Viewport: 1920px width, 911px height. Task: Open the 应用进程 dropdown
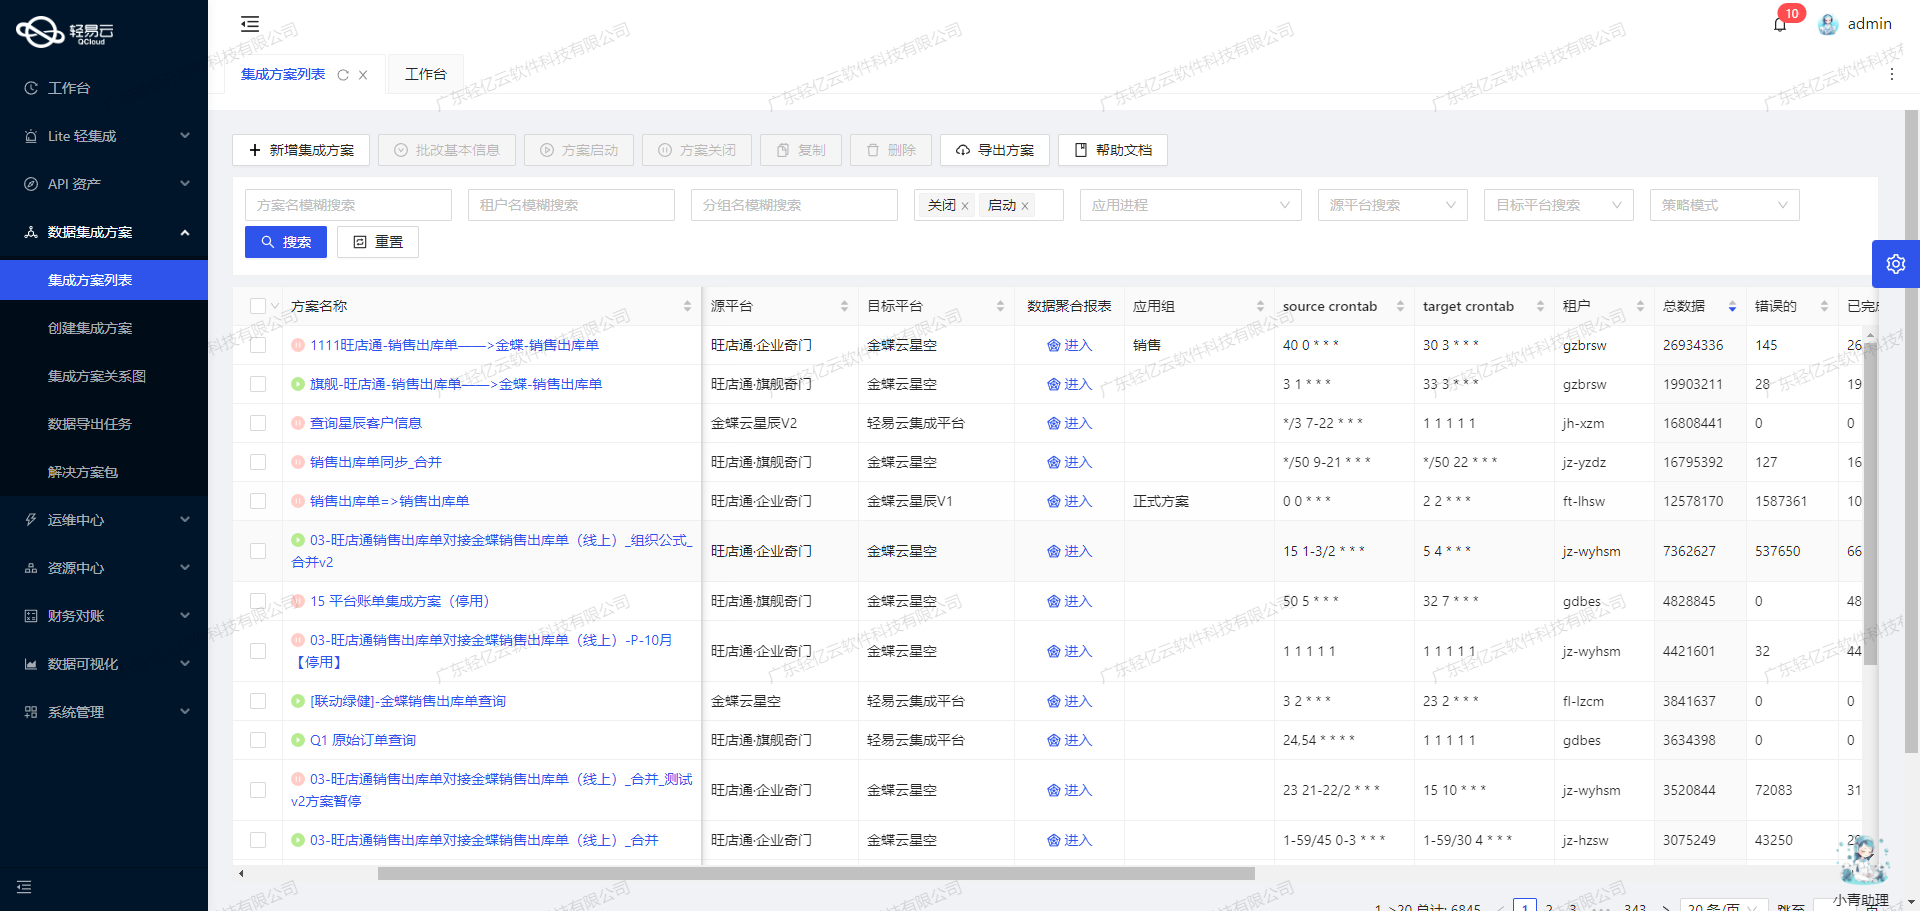point(1190,204)
